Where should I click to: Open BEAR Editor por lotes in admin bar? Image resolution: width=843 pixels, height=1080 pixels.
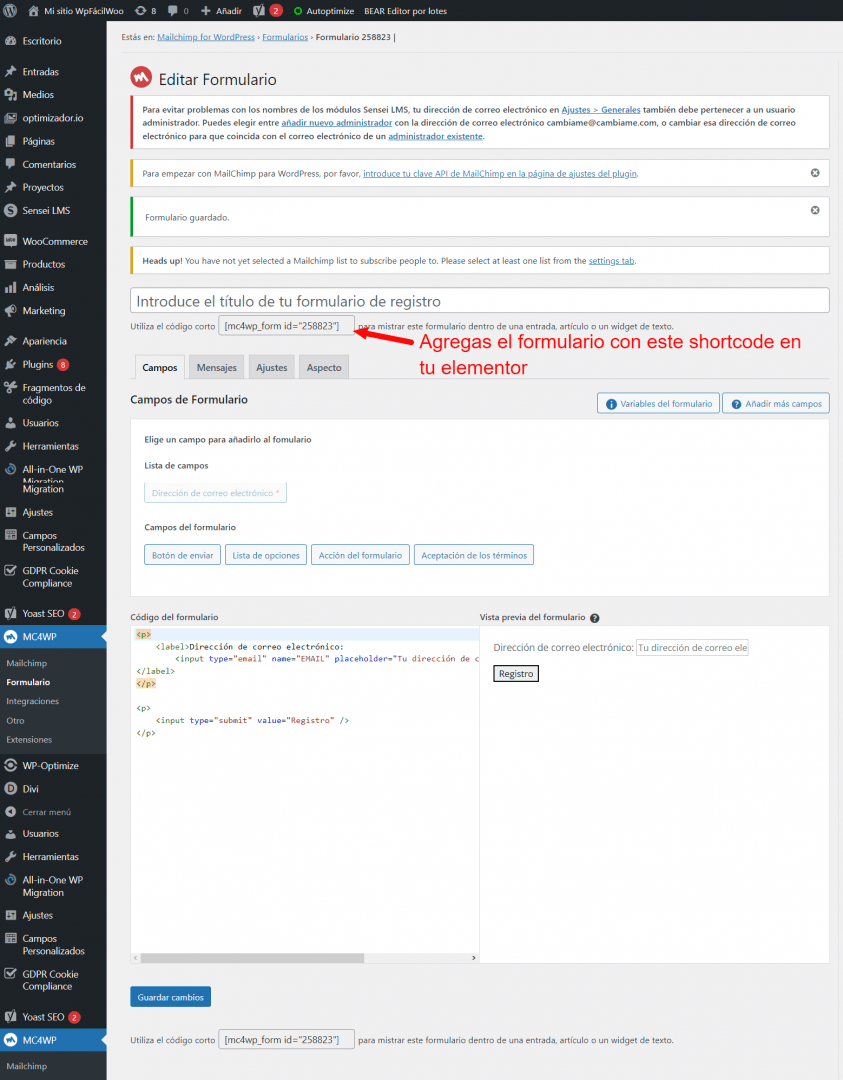tap(405, 11)
